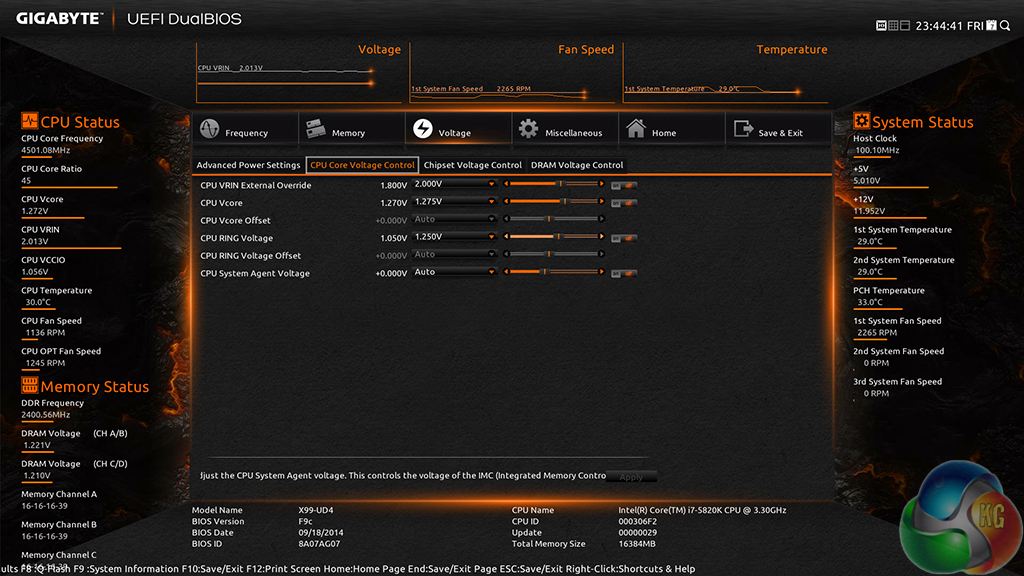This screenshot has width=1024, height=576.
Task: Select the CPU RING Voltage setting row label
Action: [x=236, y=238]
